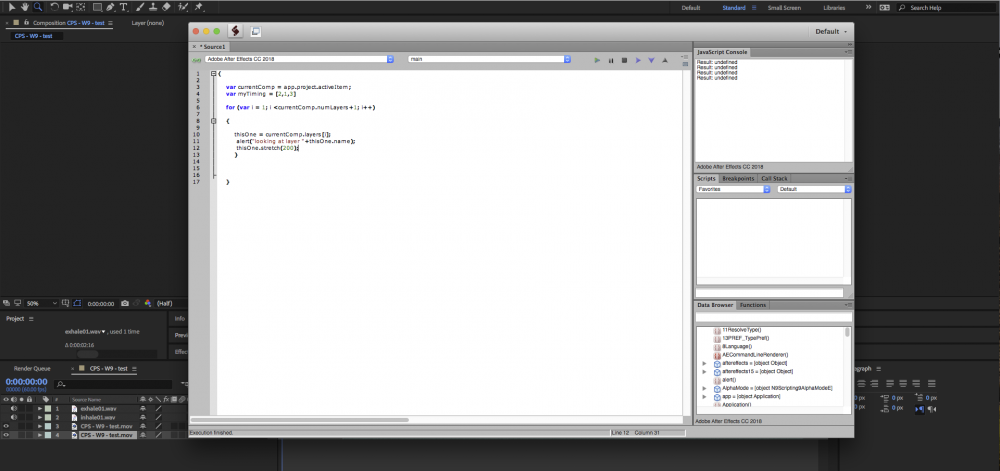Select the Pan Behind anchor point tool
Screen dimensions: 1000x471
coord(81,7)
